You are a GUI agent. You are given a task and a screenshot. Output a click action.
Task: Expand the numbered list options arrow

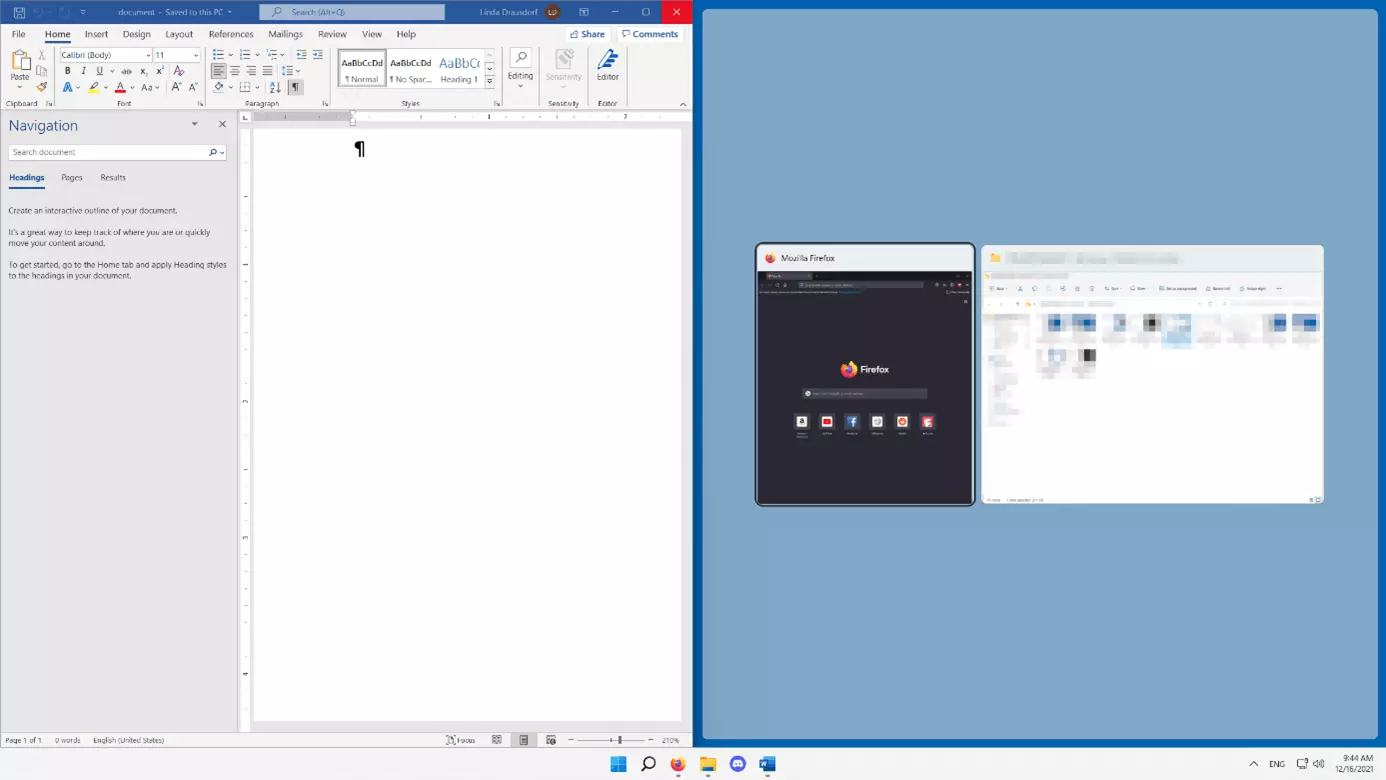click(x=258, y=55)
